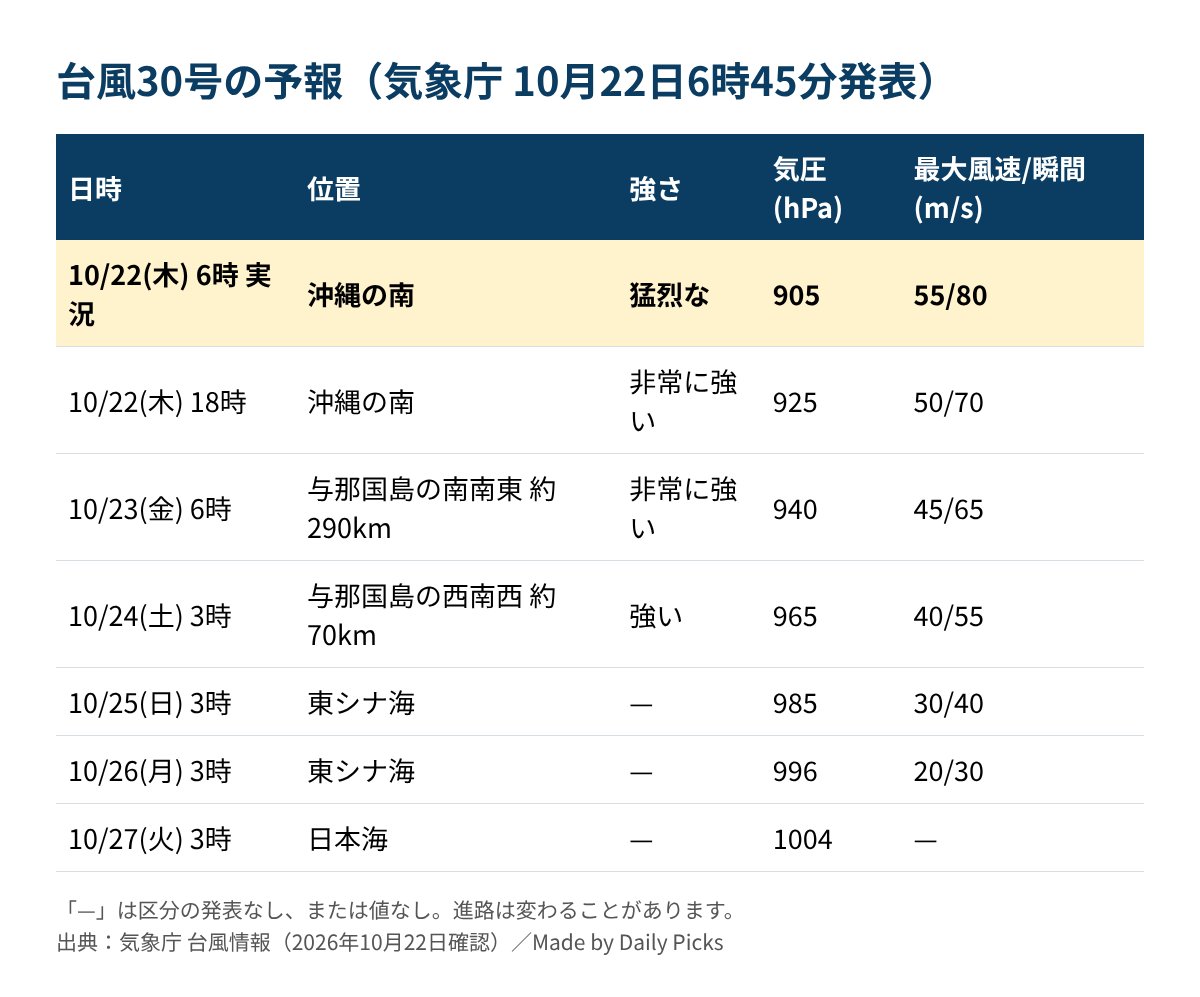Select the 10/25(日) 3時 date cell
Screen dimensions: 1200x997
[x=151, y=703]
